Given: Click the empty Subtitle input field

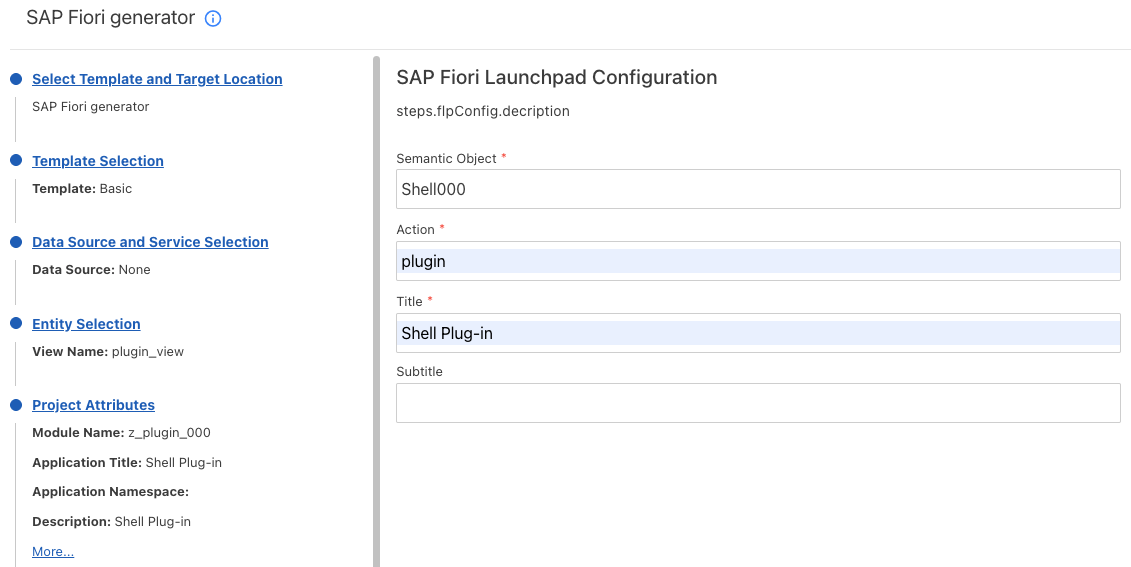Looking at the screenshot, I should (x=758, y=403).
